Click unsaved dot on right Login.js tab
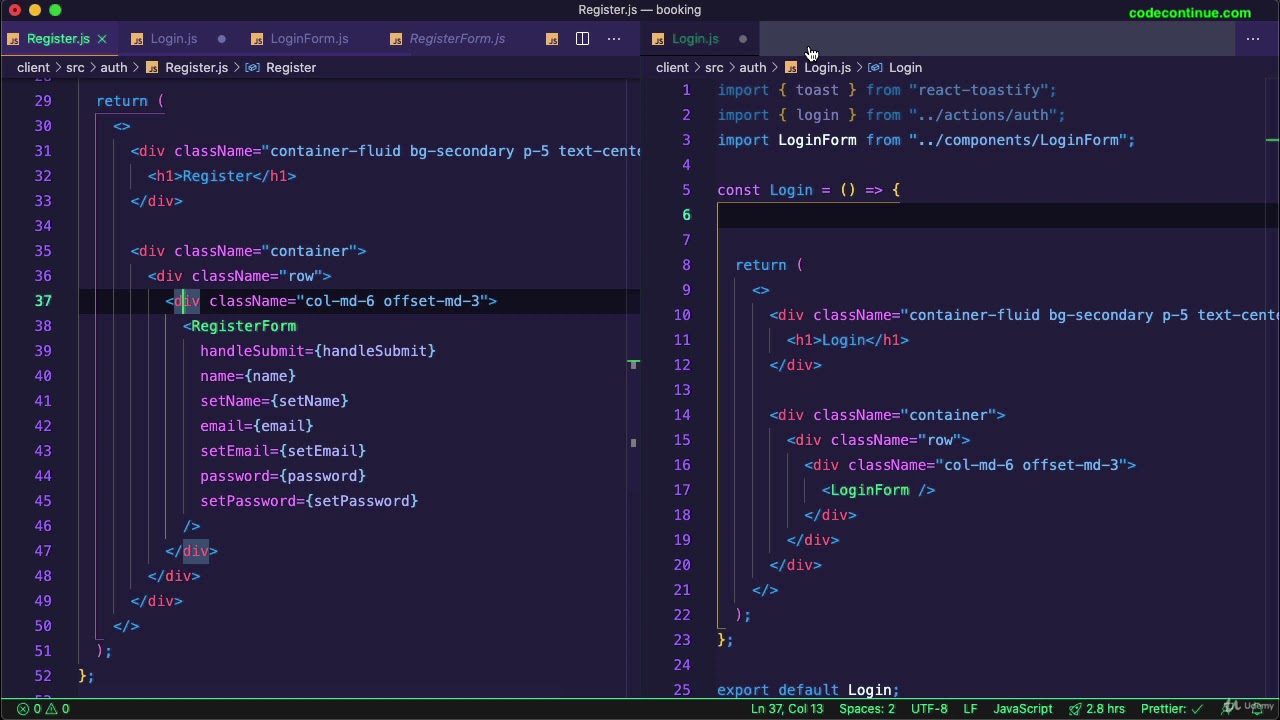The width and height of the screenshot is (1280, 720). [x=743, y=39]
